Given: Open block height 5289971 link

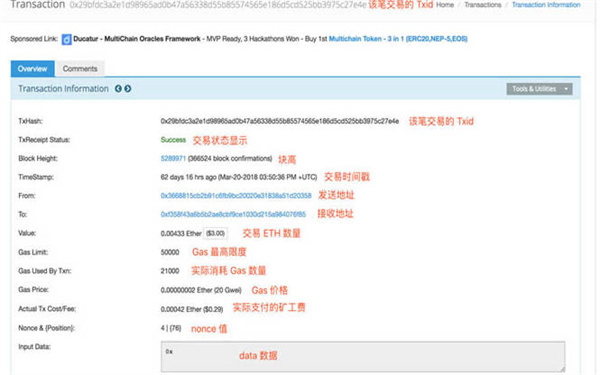Looking at the screenshot, I should (x=173, y=158).
